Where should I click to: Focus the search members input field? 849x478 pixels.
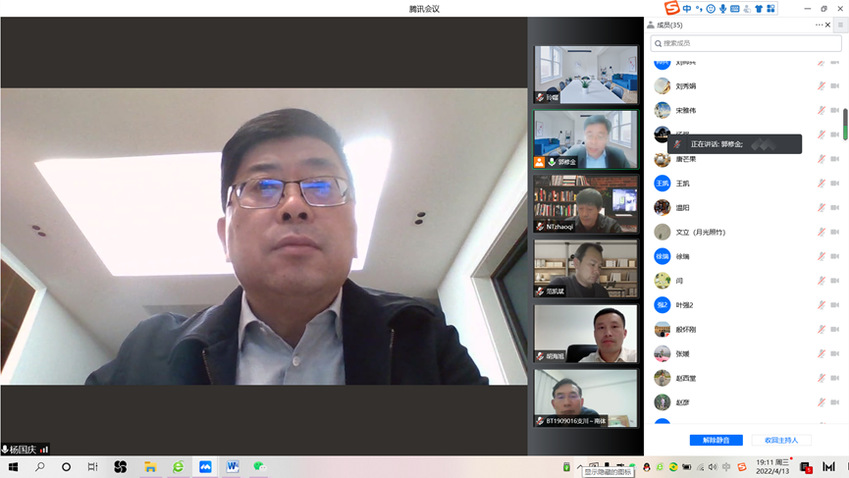pyautogui.click(x=746, y=43)
